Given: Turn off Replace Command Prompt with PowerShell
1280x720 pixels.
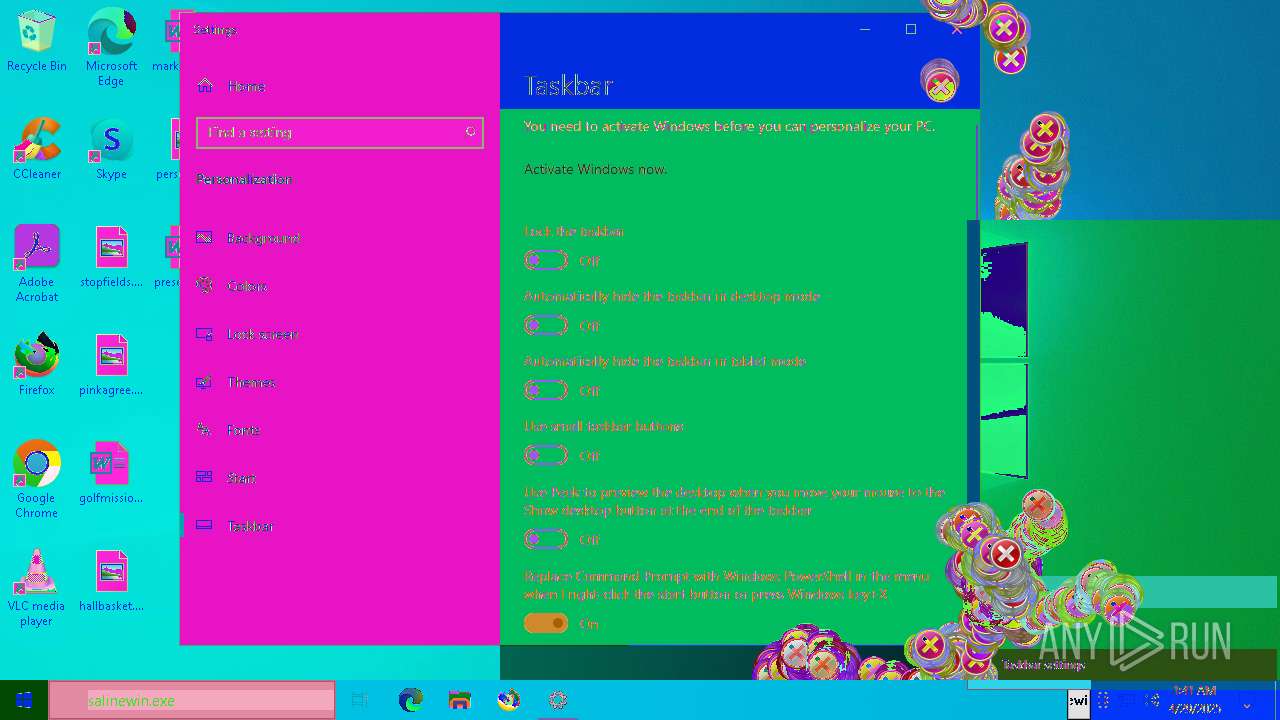Looking at the screenshot, I should point(546,623).
